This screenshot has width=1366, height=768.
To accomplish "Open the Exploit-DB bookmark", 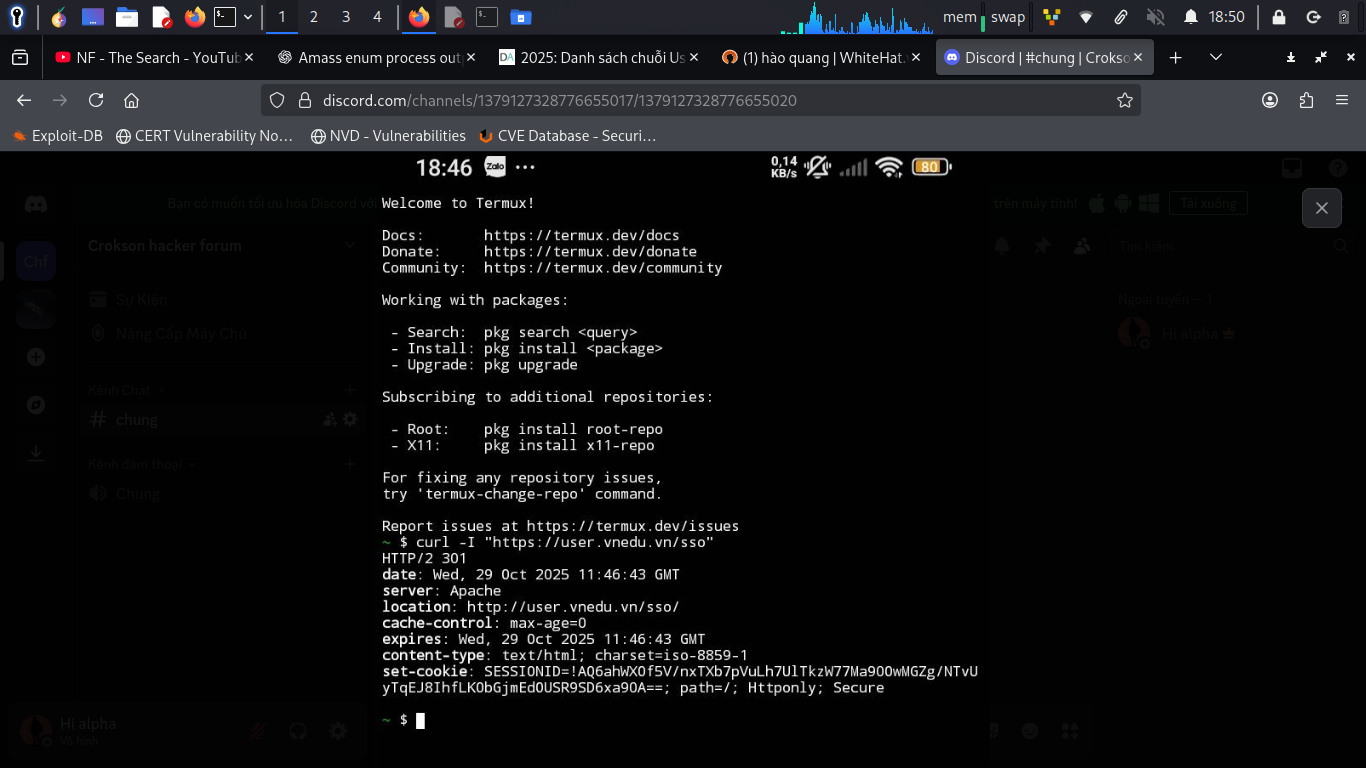I will (56, 136).
